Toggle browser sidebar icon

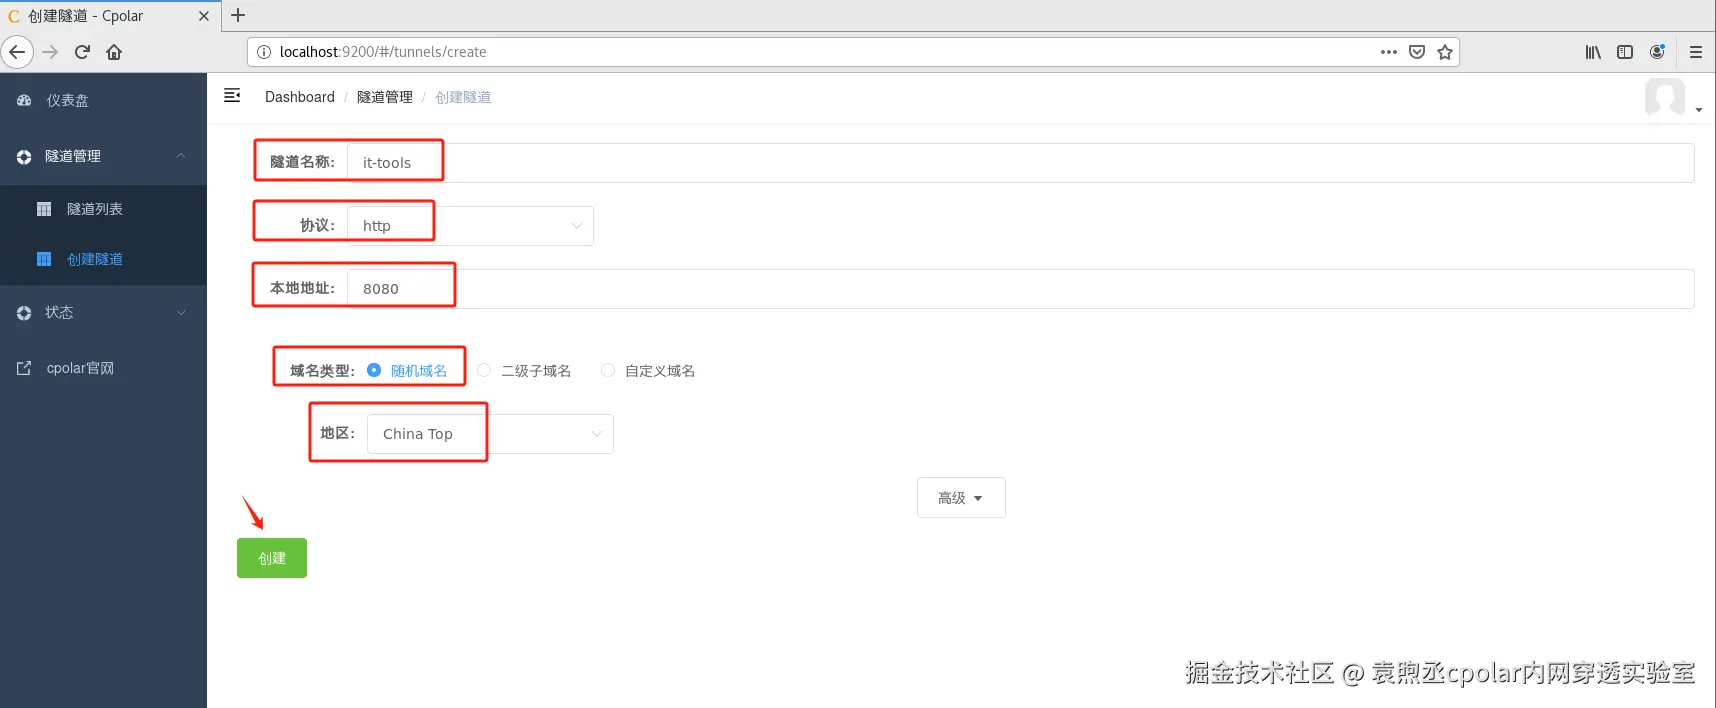(1625, 52)
